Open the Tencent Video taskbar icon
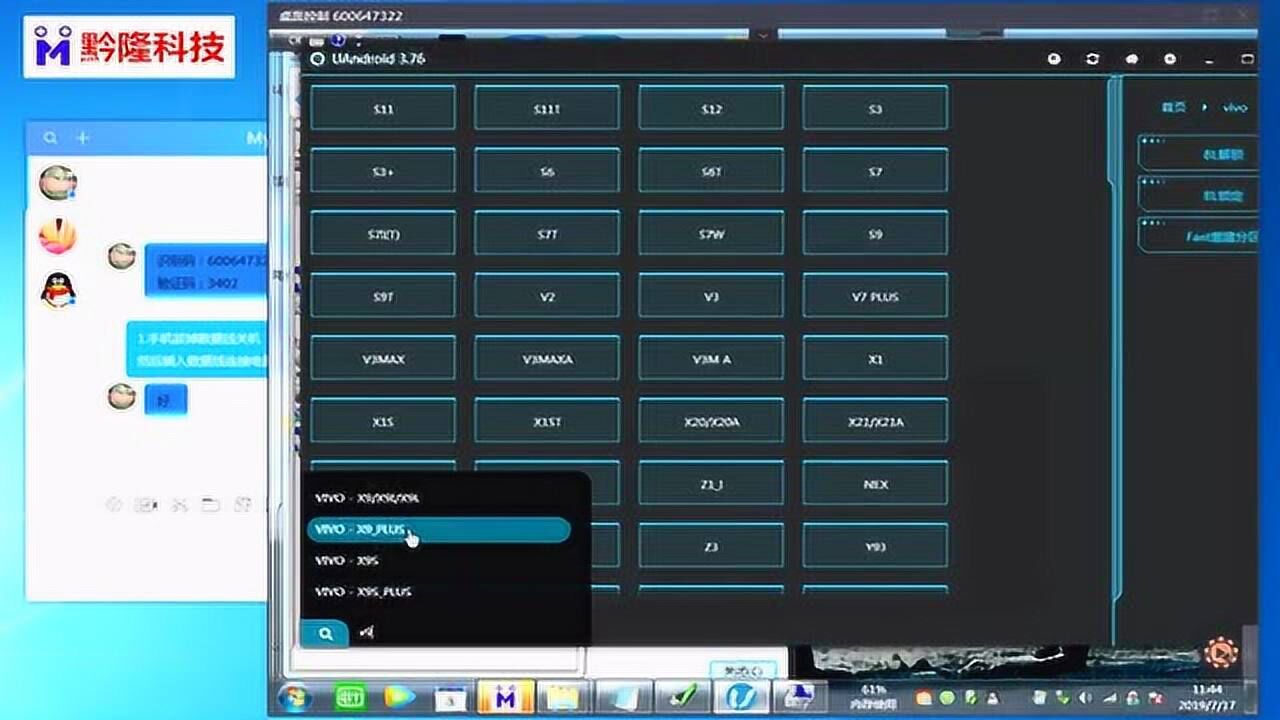Image resolution: width=1280 pixels, height=720 pixels. (400, 696)
